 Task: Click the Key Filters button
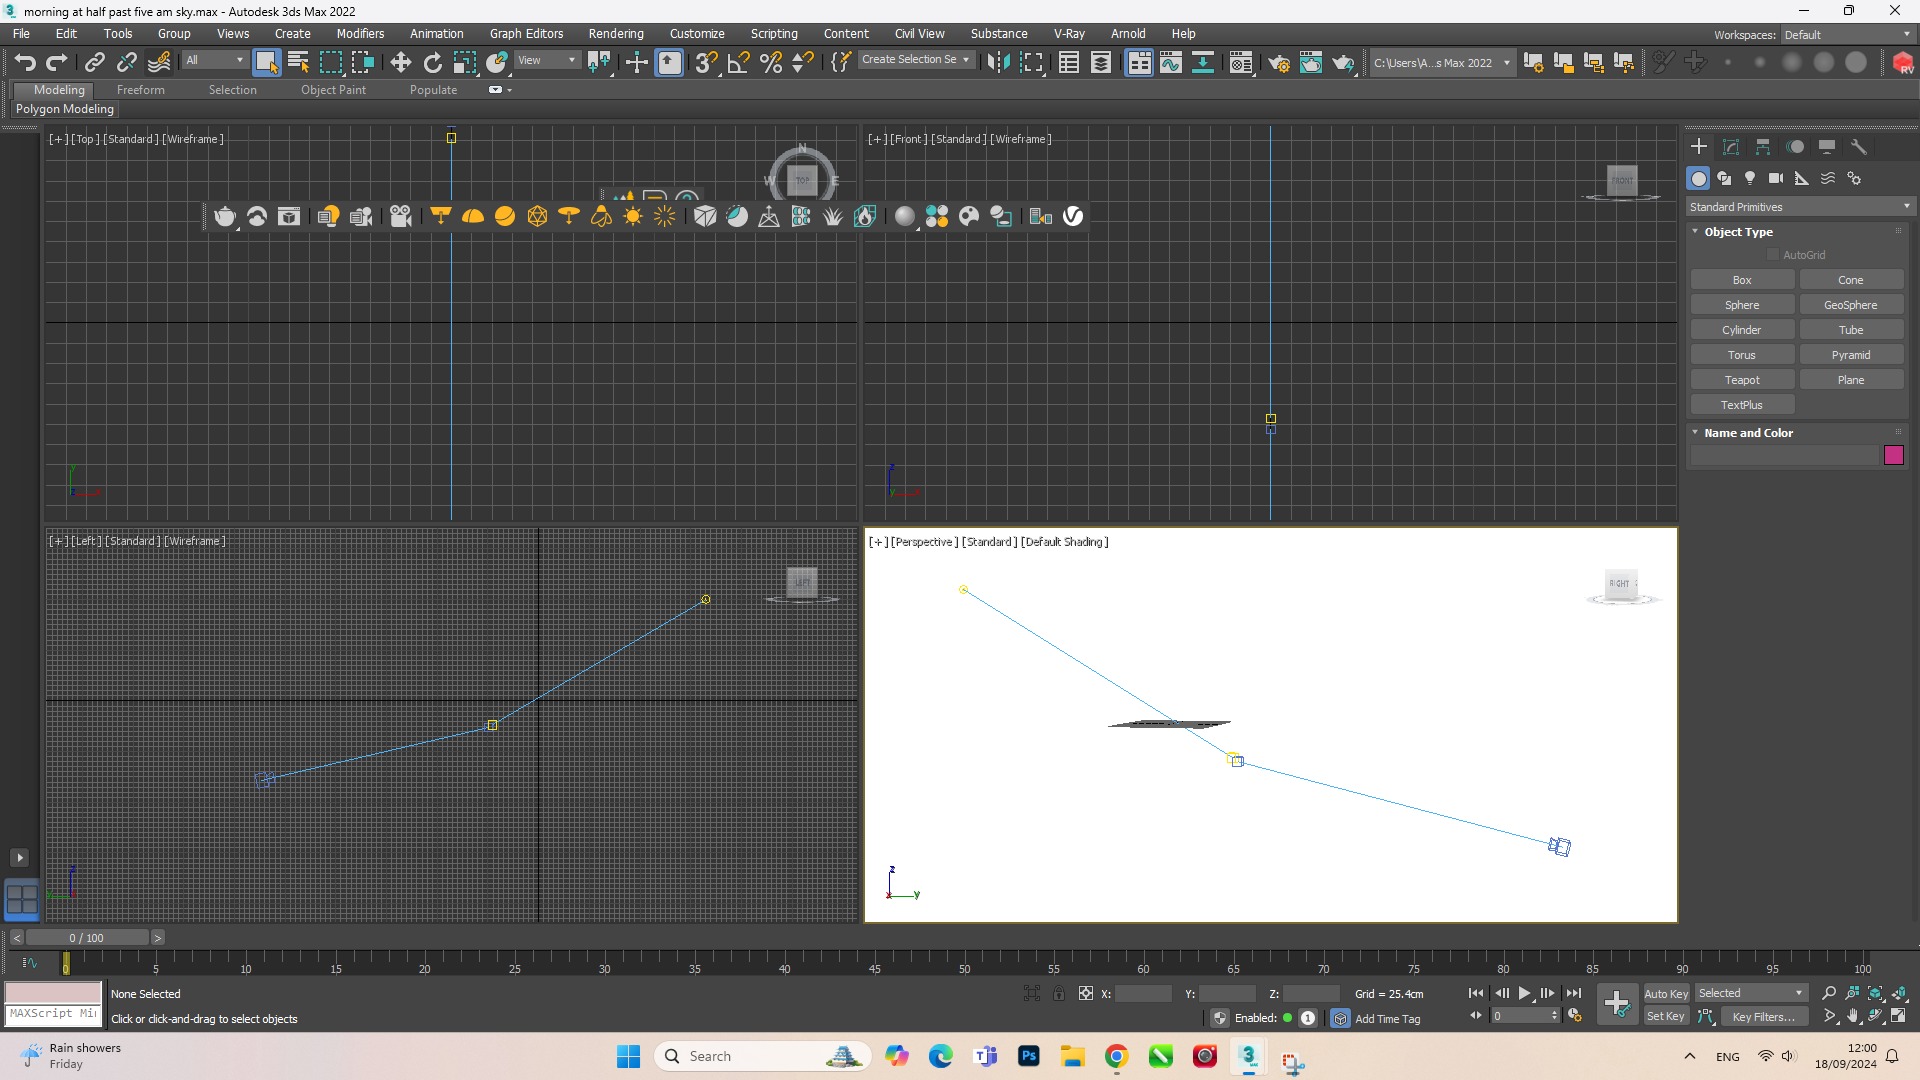[1763, 1016]
